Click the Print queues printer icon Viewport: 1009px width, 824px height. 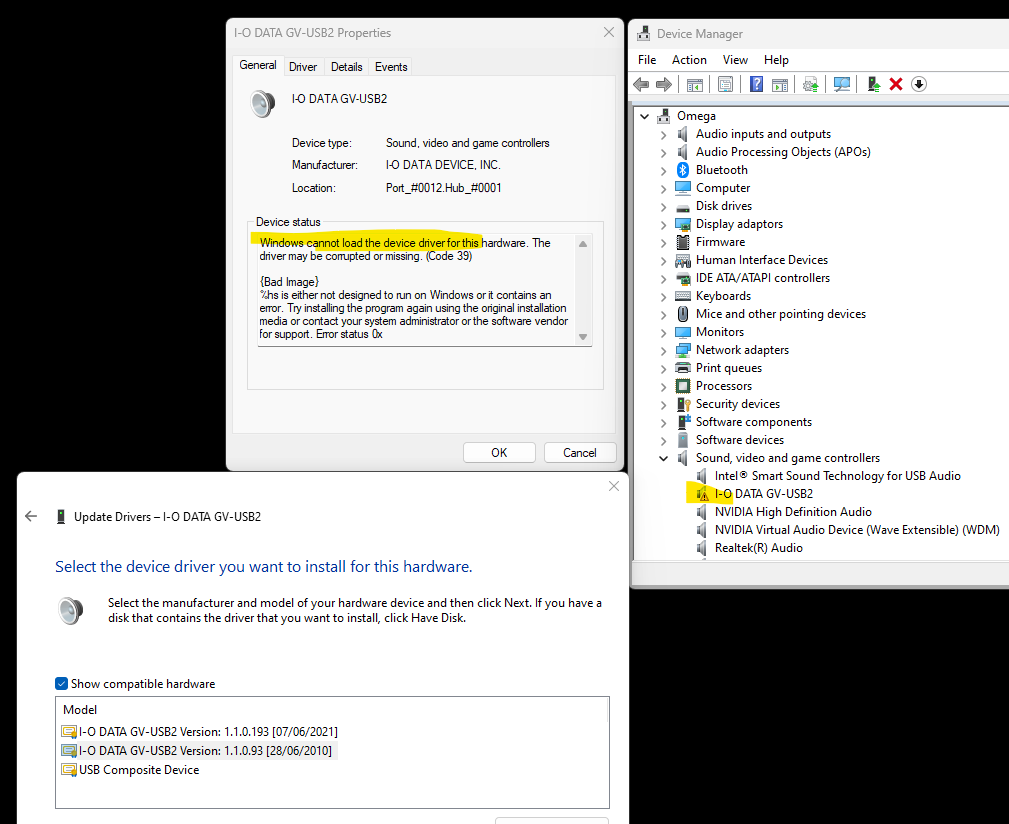pos(683,368)
